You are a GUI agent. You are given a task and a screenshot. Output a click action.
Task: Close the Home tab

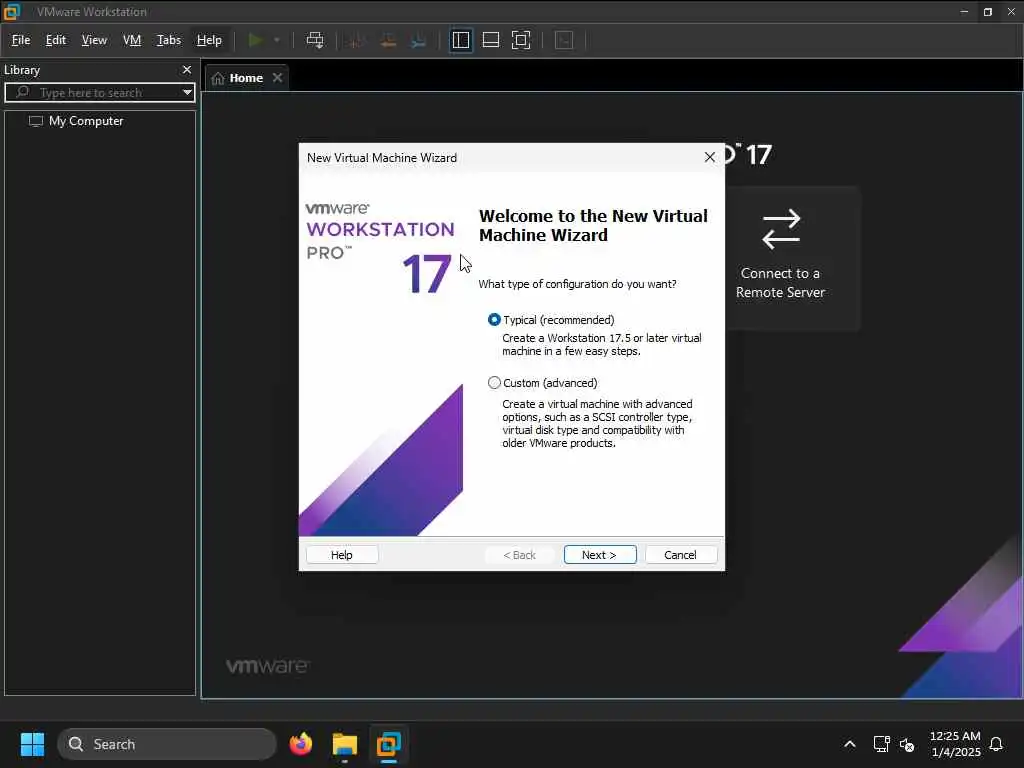pos(278,78)
